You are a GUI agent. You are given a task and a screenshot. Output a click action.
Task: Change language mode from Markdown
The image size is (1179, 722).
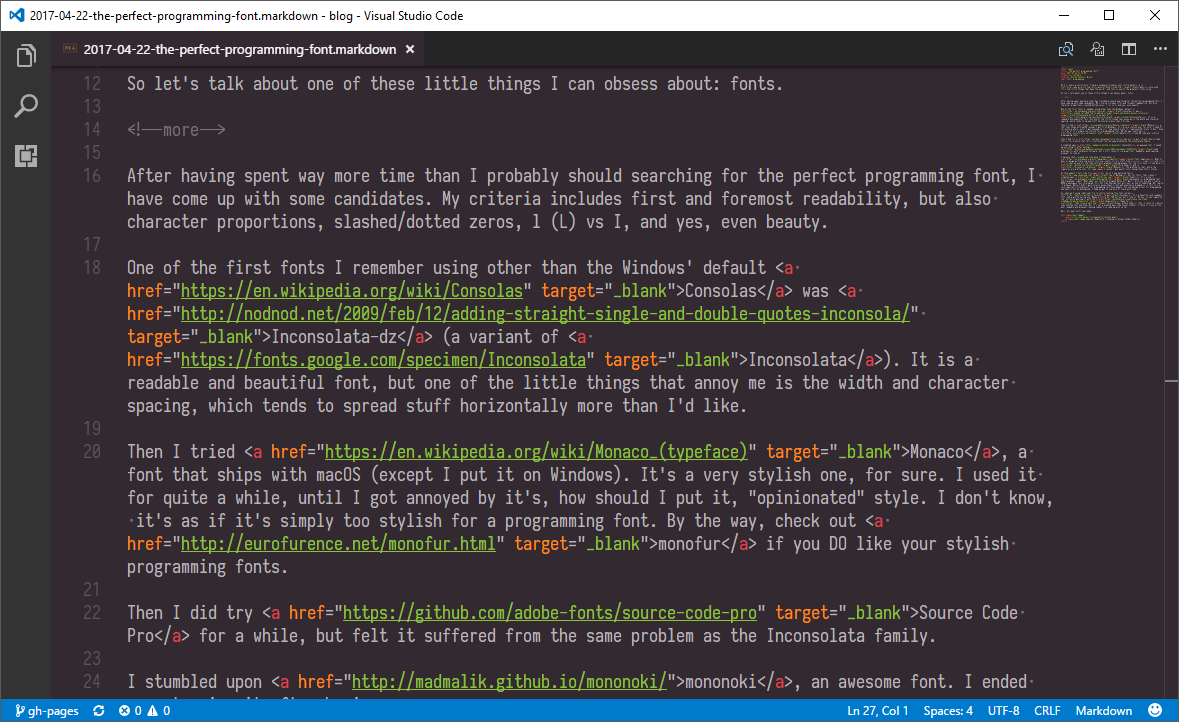point(1103,711)
